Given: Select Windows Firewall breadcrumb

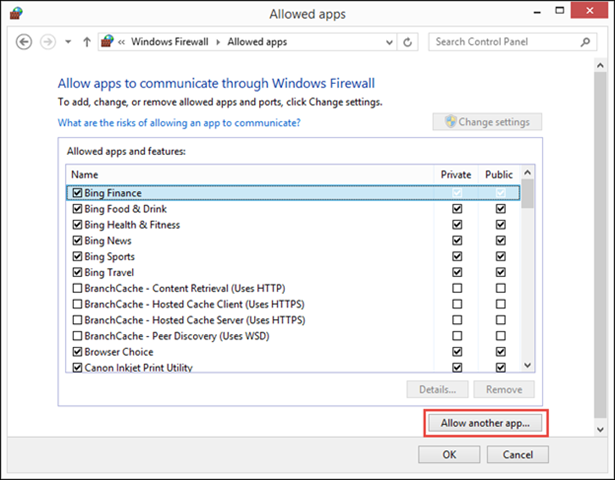Looking at the screenshot, I should point(169,42).
